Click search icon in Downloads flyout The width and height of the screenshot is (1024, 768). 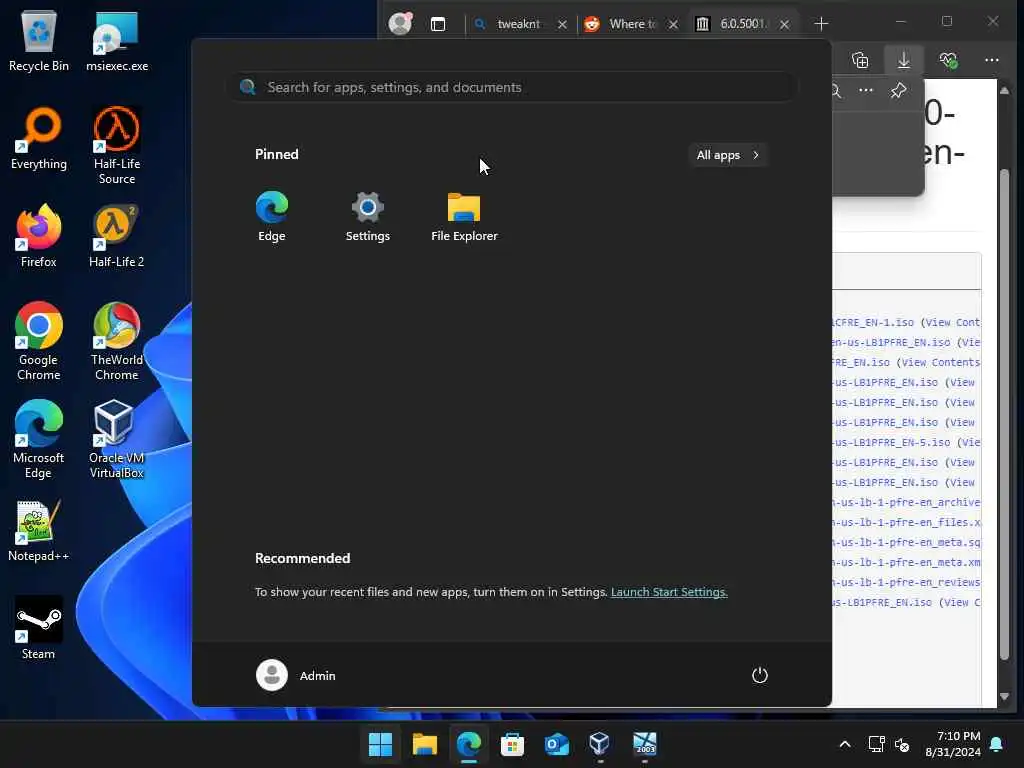tap(836, 91)
